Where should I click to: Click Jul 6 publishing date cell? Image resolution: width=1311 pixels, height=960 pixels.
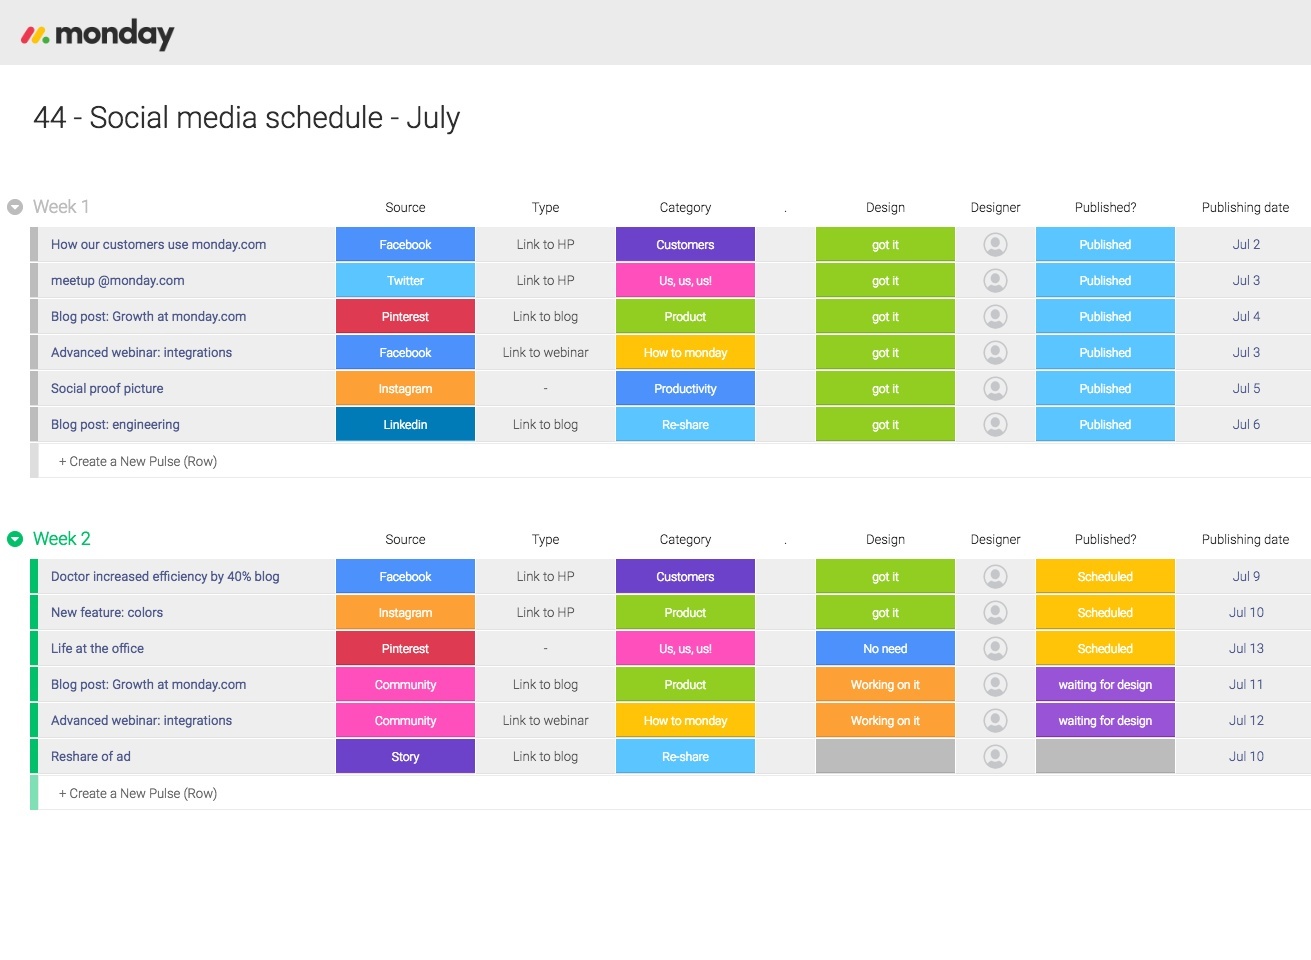[1245, 425]
